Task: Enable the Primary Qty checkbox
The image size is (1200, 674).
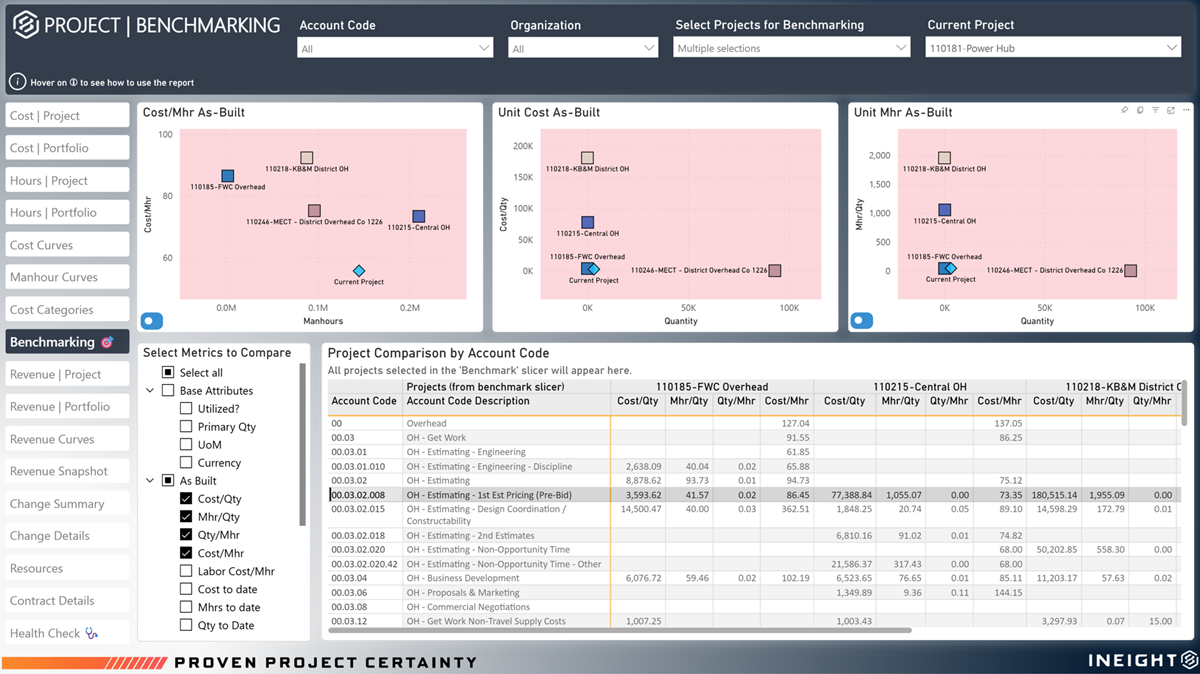Action: point(186,426)
